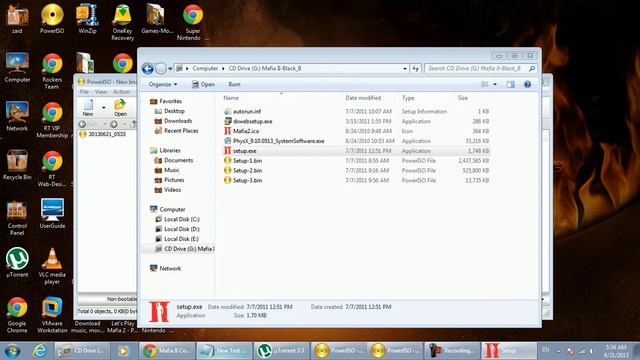This screenshot has width=640, height=360.
Task: Open Internet Explorer from the taskbar
Action: click(x=40, y=351)
